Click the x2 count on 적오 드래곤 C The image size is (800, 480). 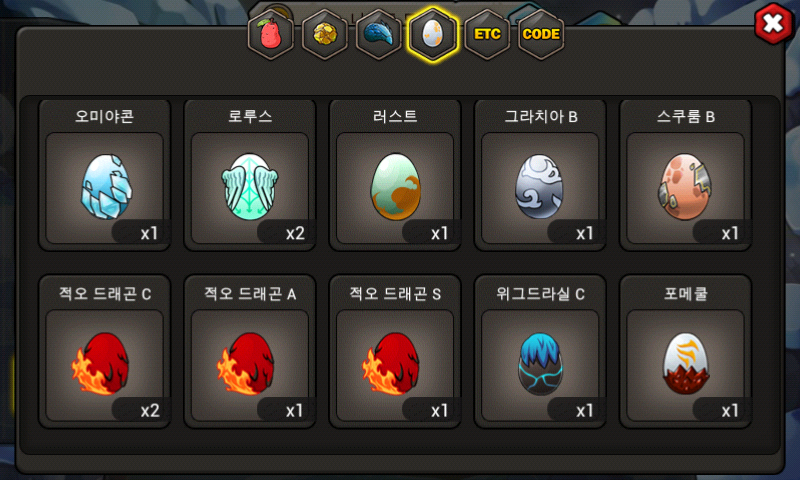tap(150, 411)
